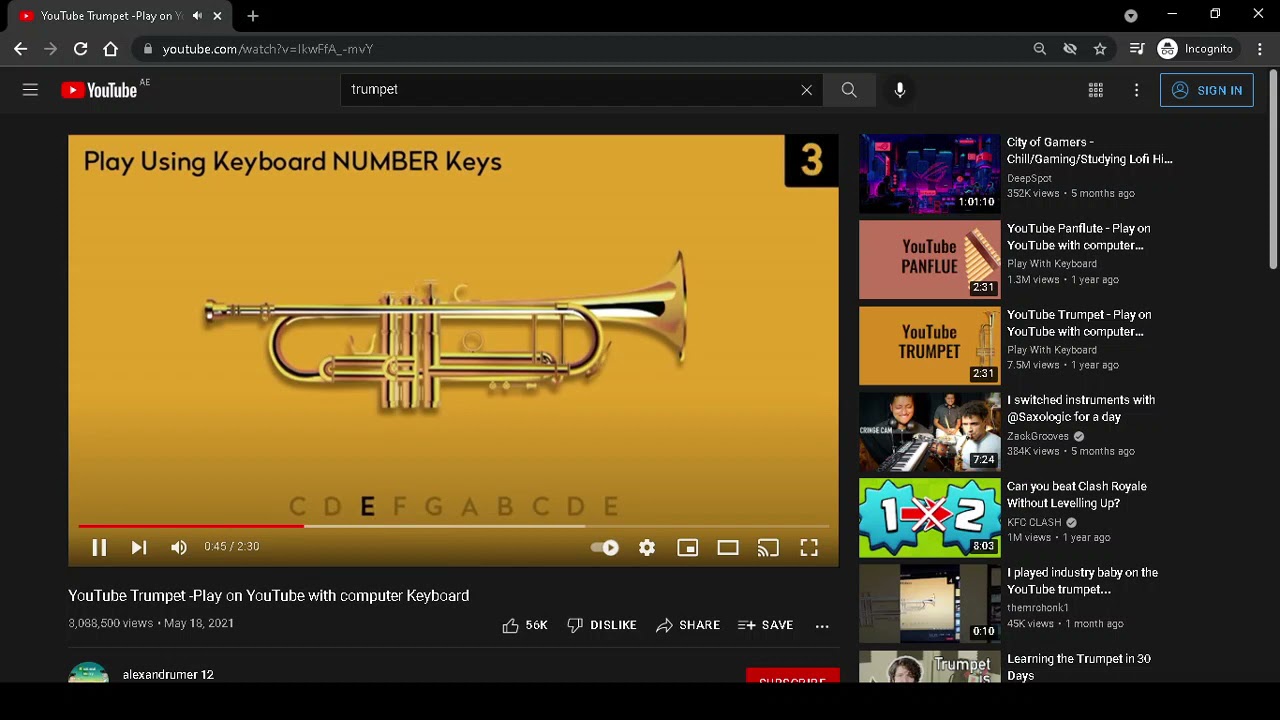Open City of Gamers lofi thumbnail
The image size is (1280, 720).
[930, 174]
